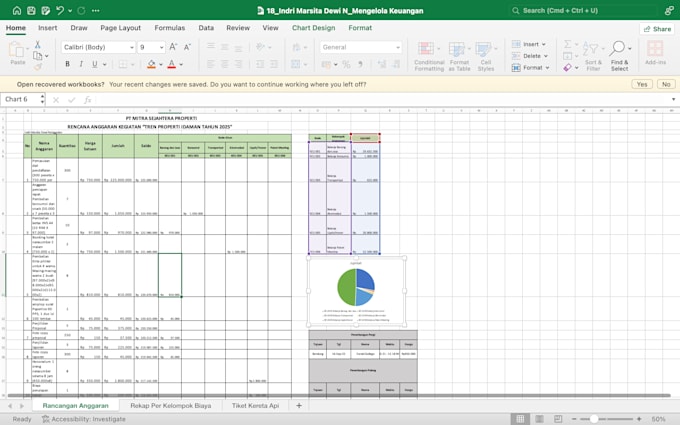Screen dimensions: 680x425
Task: Click the zoom out minus button
Action: 574,419
